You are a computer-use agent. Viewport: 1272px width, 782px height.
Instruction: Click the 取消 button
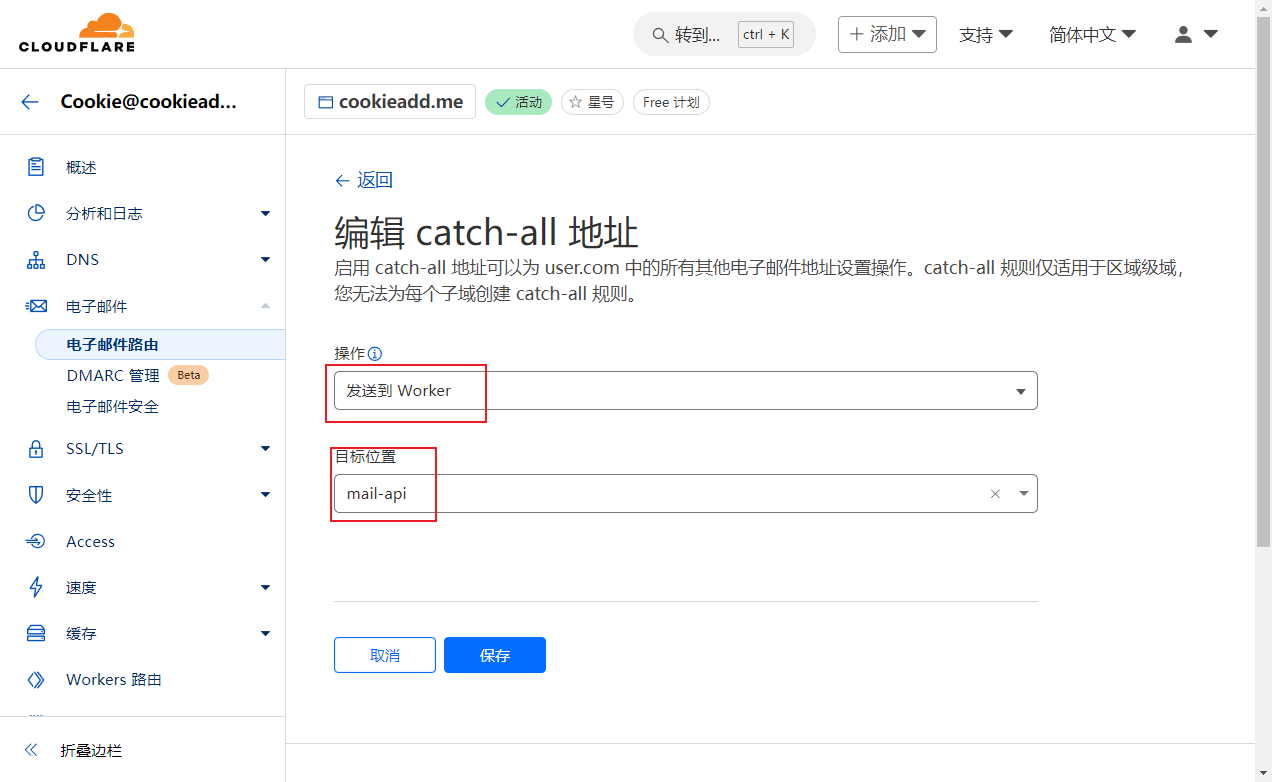pos(385,655)
